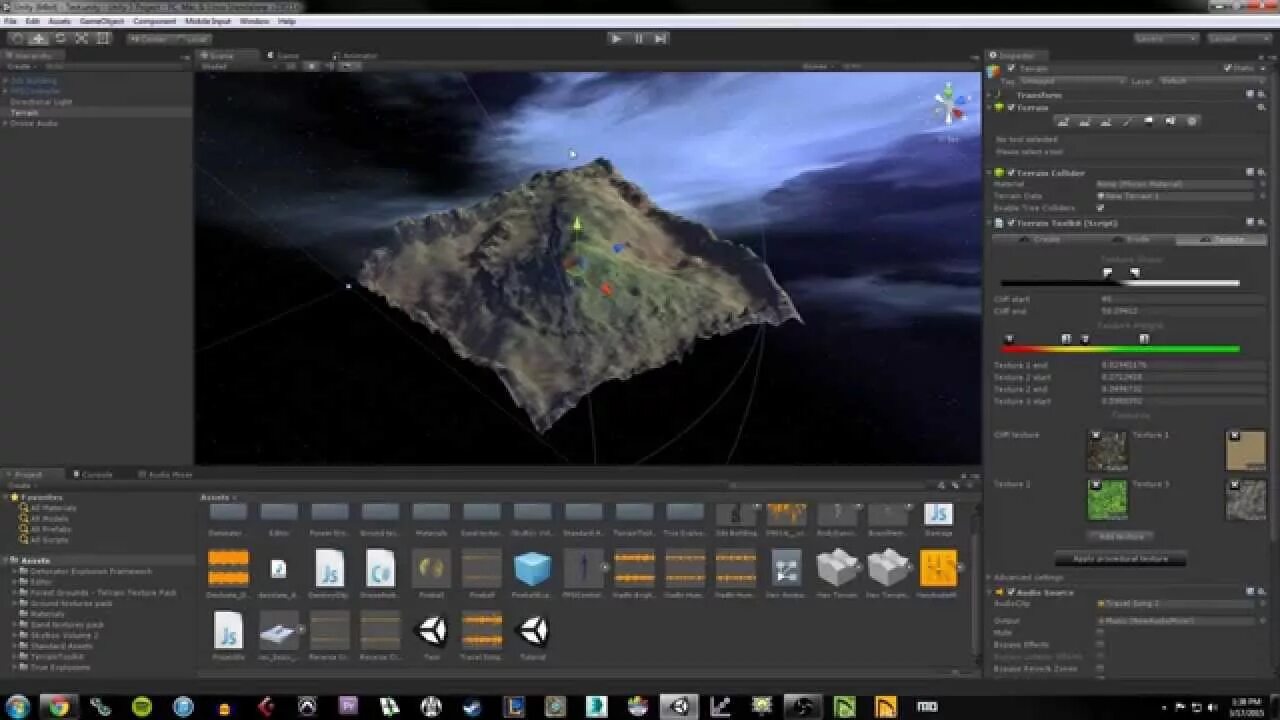Open the Terrain settings gear in the Inspector
The height and width of the screenshot is (720, 1280).
[1191, 121]
